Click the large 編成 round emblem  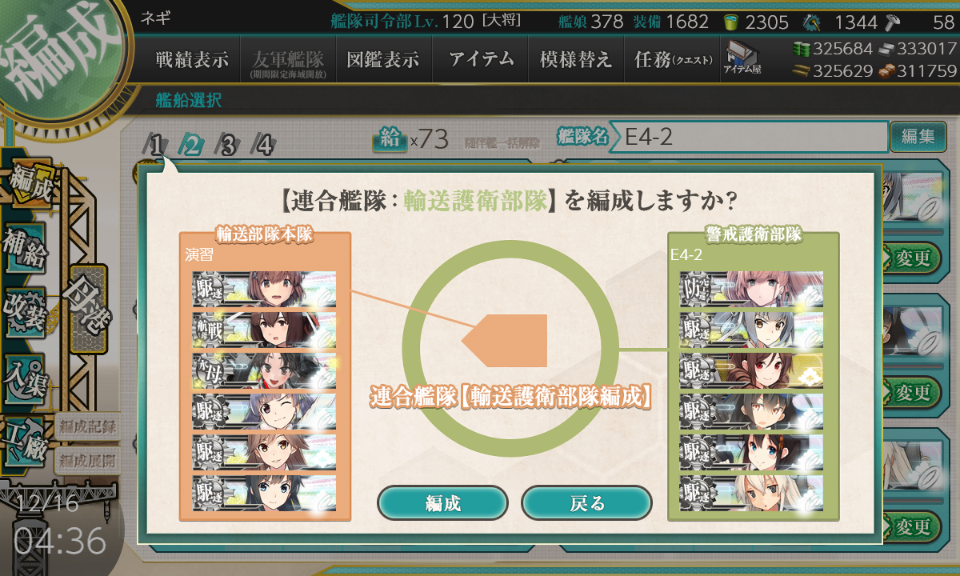click(x=58, y=52)
